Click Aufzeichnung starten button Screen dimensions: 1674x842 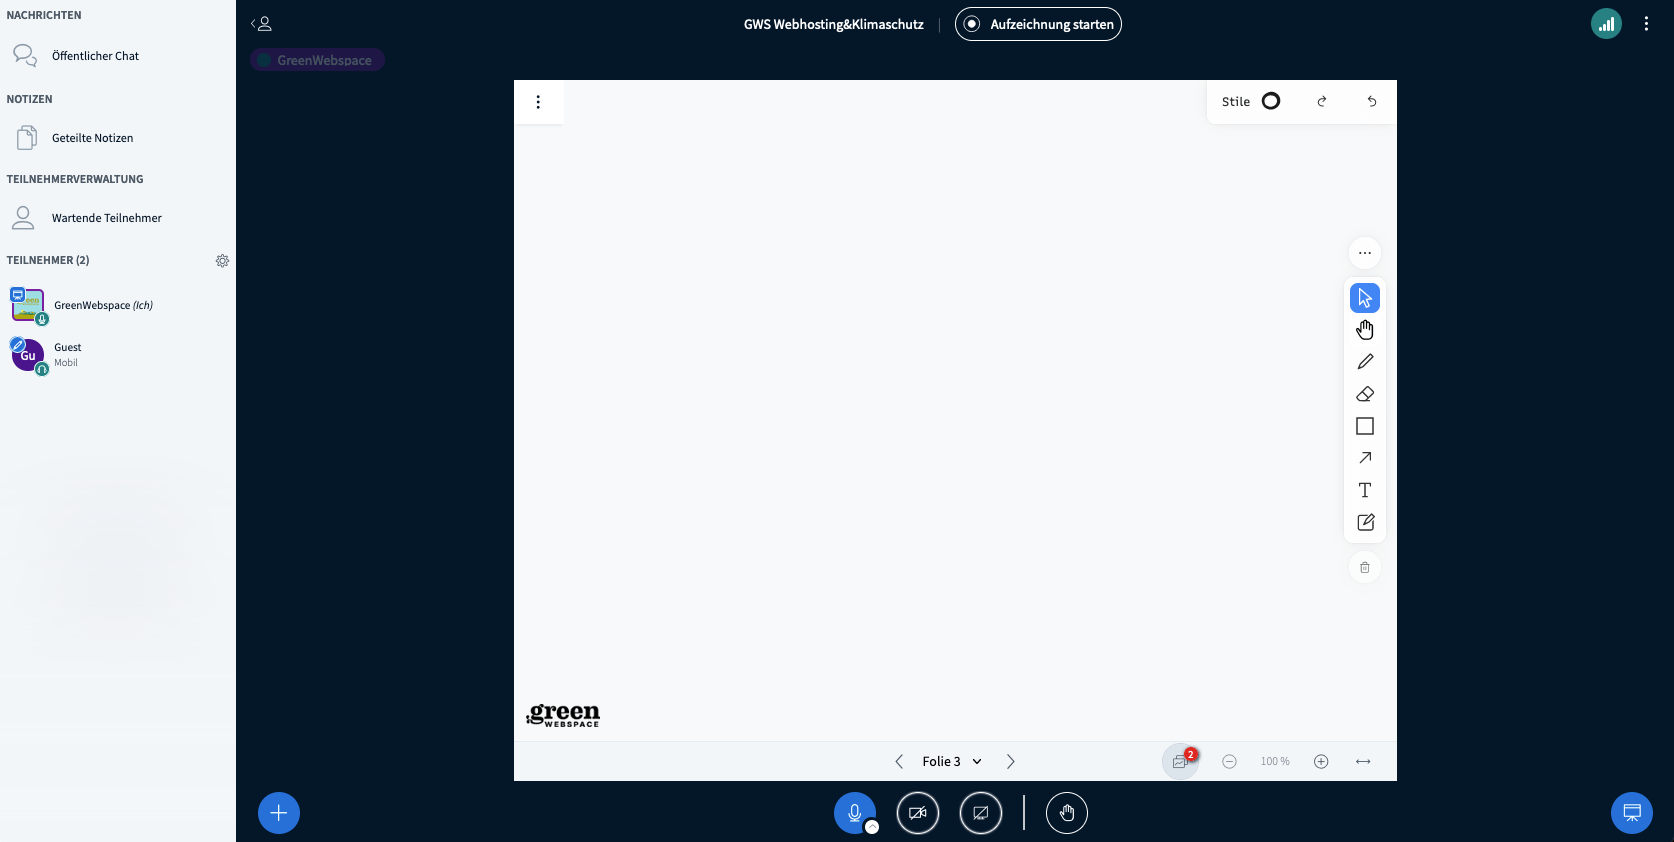point(1038,24)
